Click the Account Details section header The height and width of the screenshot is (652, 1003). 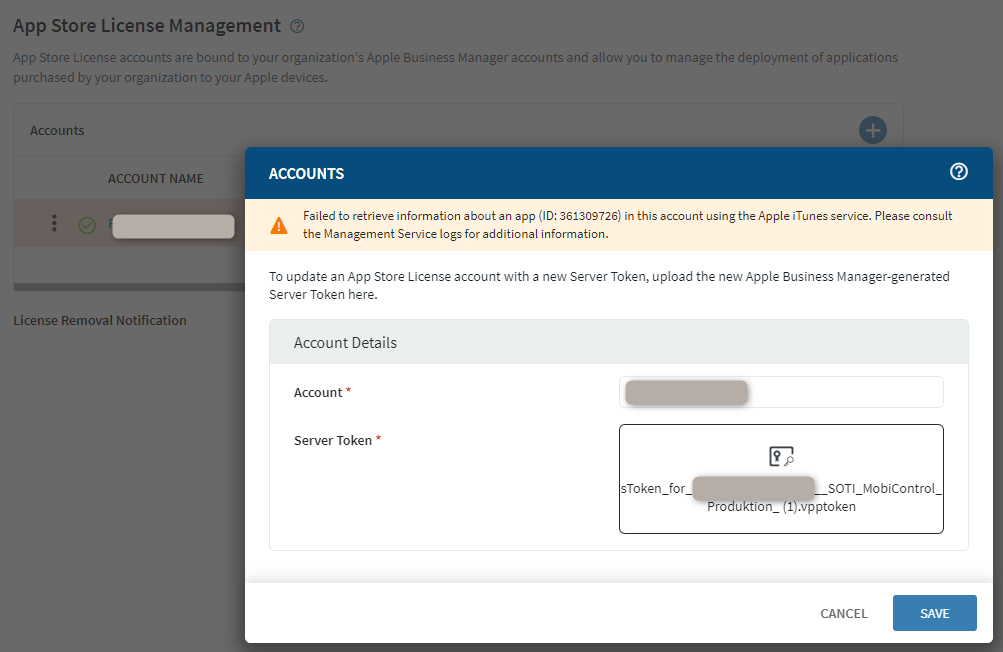click(345, 342)
